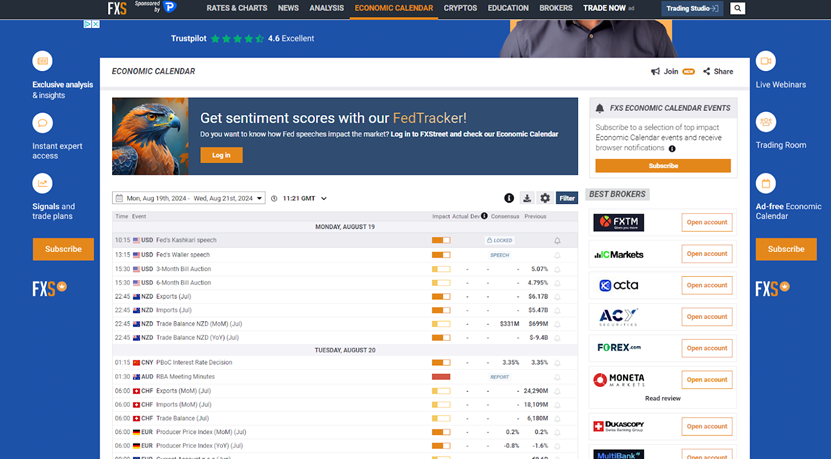This screenshot has width=831, height=459.
Task: Open the RATES & CHARTS menu
Action: [x=237, y=8]
